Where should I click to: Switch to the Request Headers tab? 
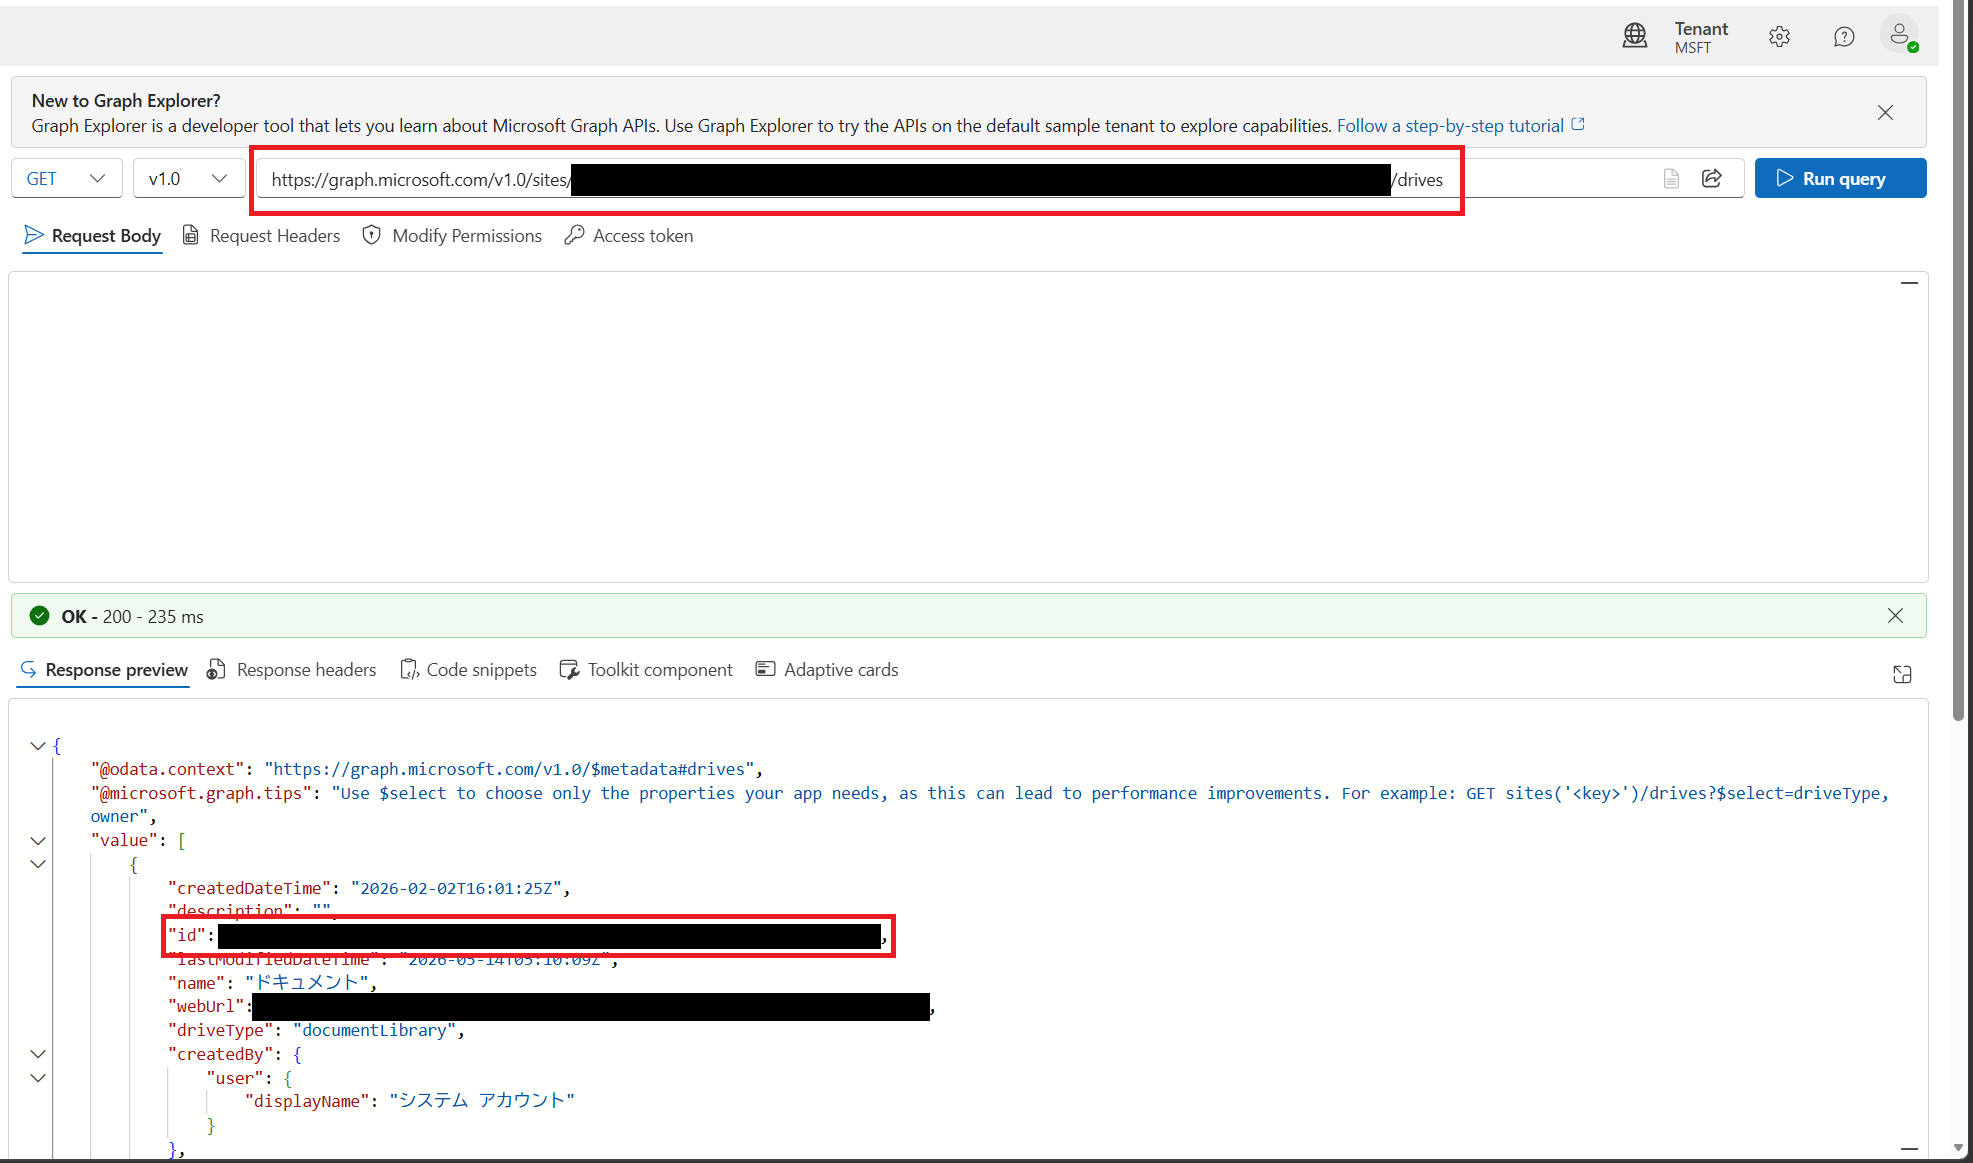point(261,236)
